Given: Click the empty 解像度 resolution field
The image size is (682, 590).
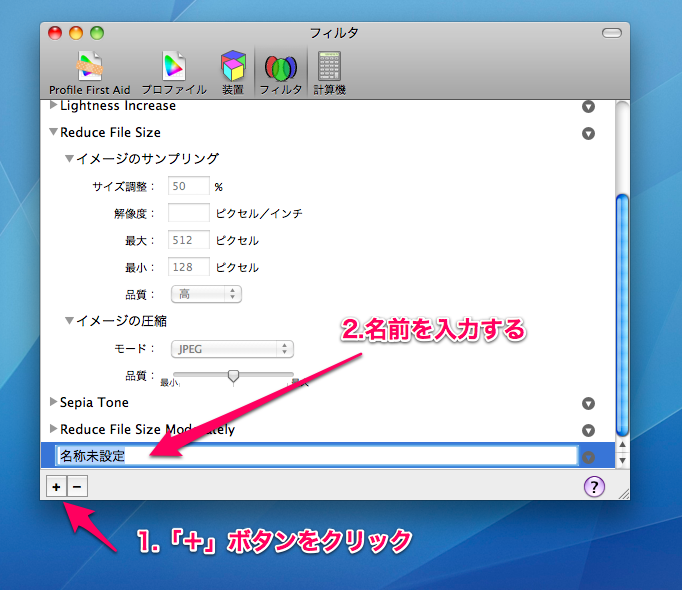Looking at the screenshot, I should coord(189,213).
